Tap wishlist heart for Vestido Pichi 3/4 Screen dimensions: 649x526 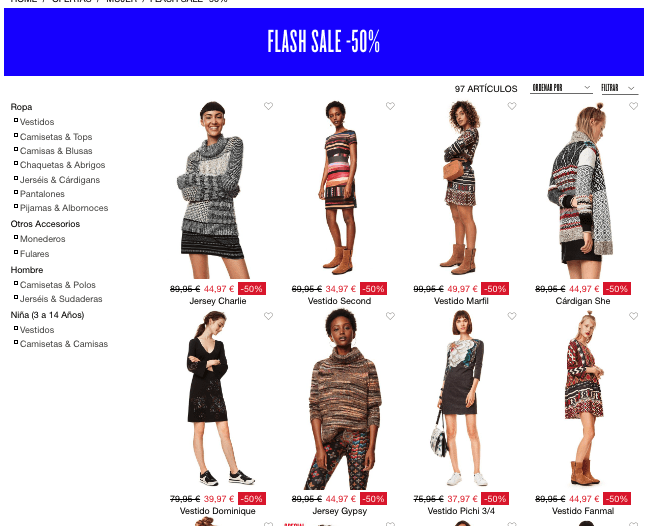(x=512, y=316)
